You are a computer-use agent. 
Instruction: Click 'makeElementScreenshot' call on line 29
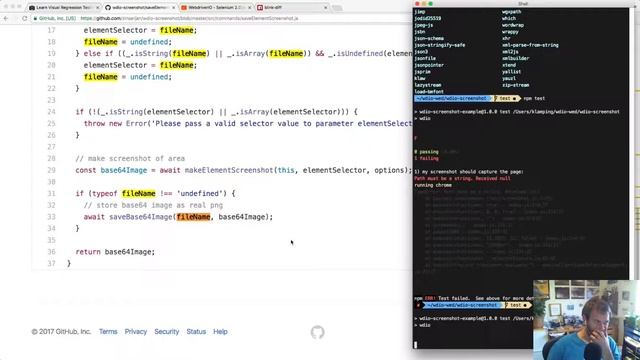[229, 170]
